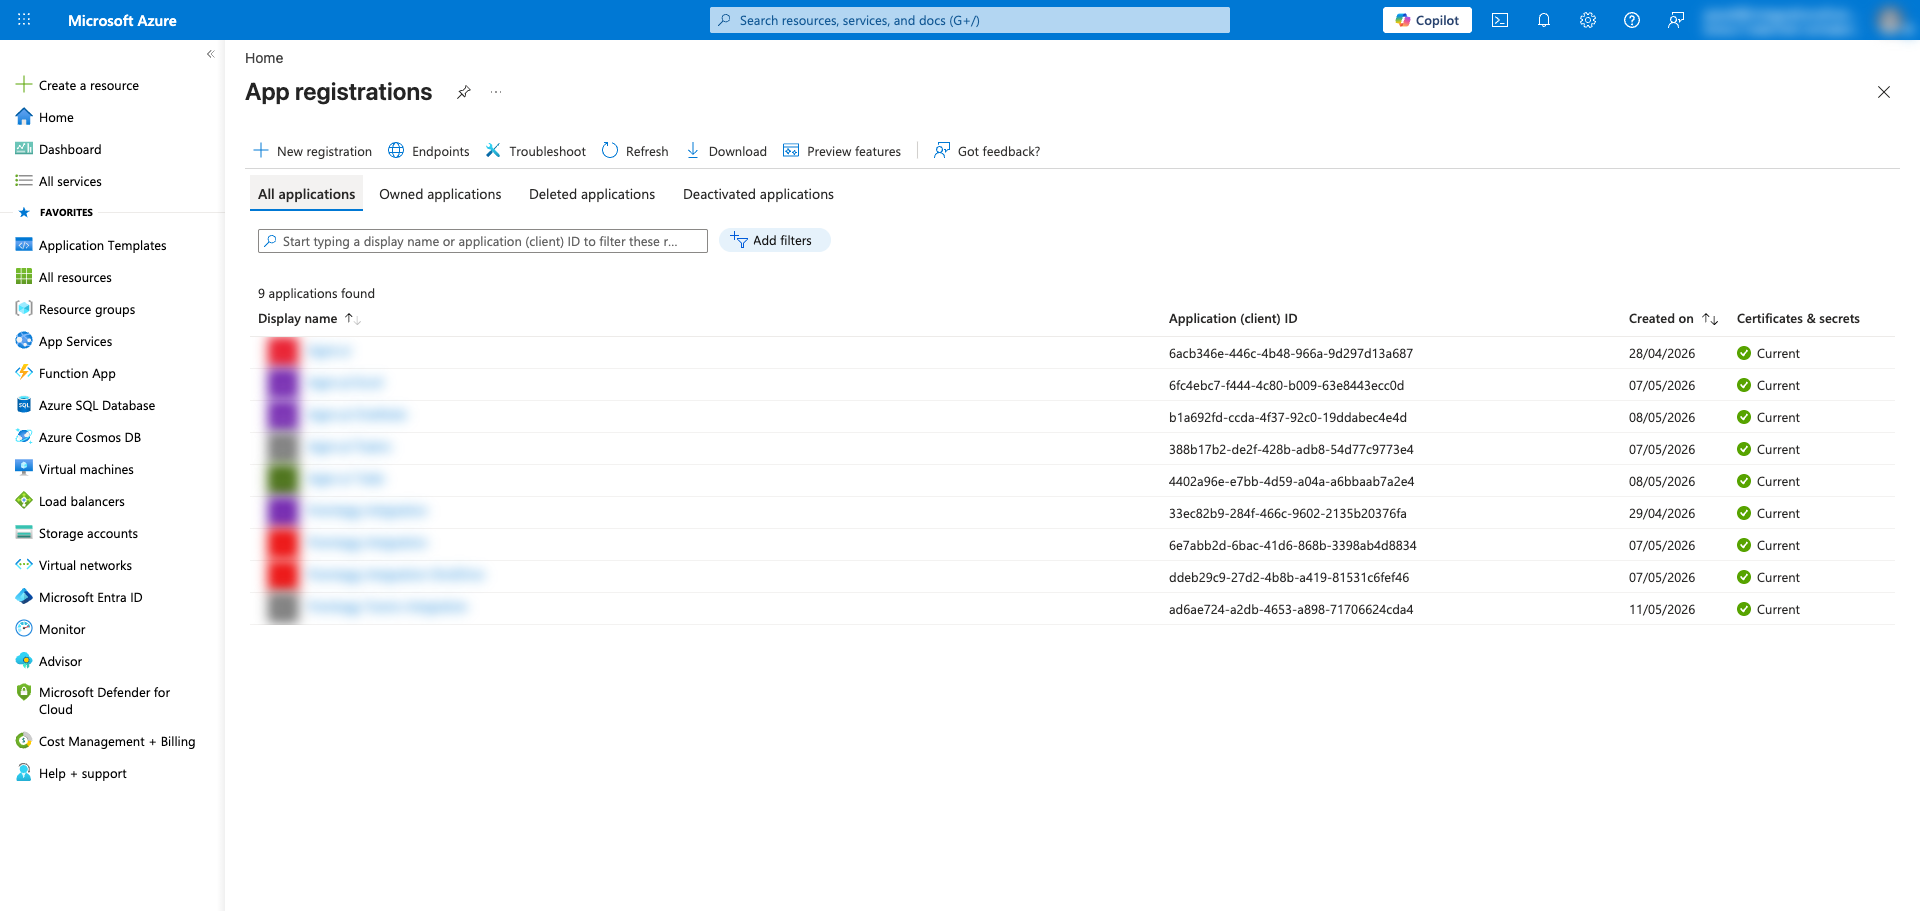Open Storage accounts favorite
The height and width of the screenshot is (911, 1920).
coord(88,533)
